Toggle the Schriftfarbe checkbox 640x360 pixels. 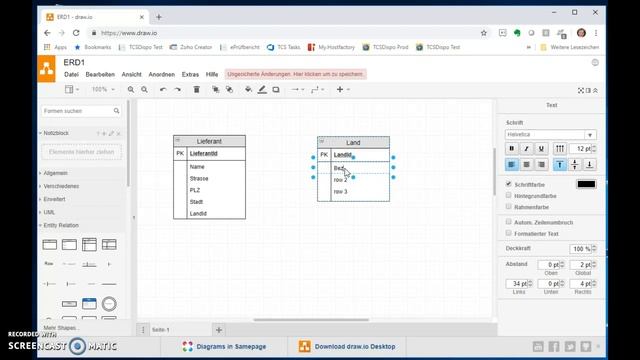point(509,184)
